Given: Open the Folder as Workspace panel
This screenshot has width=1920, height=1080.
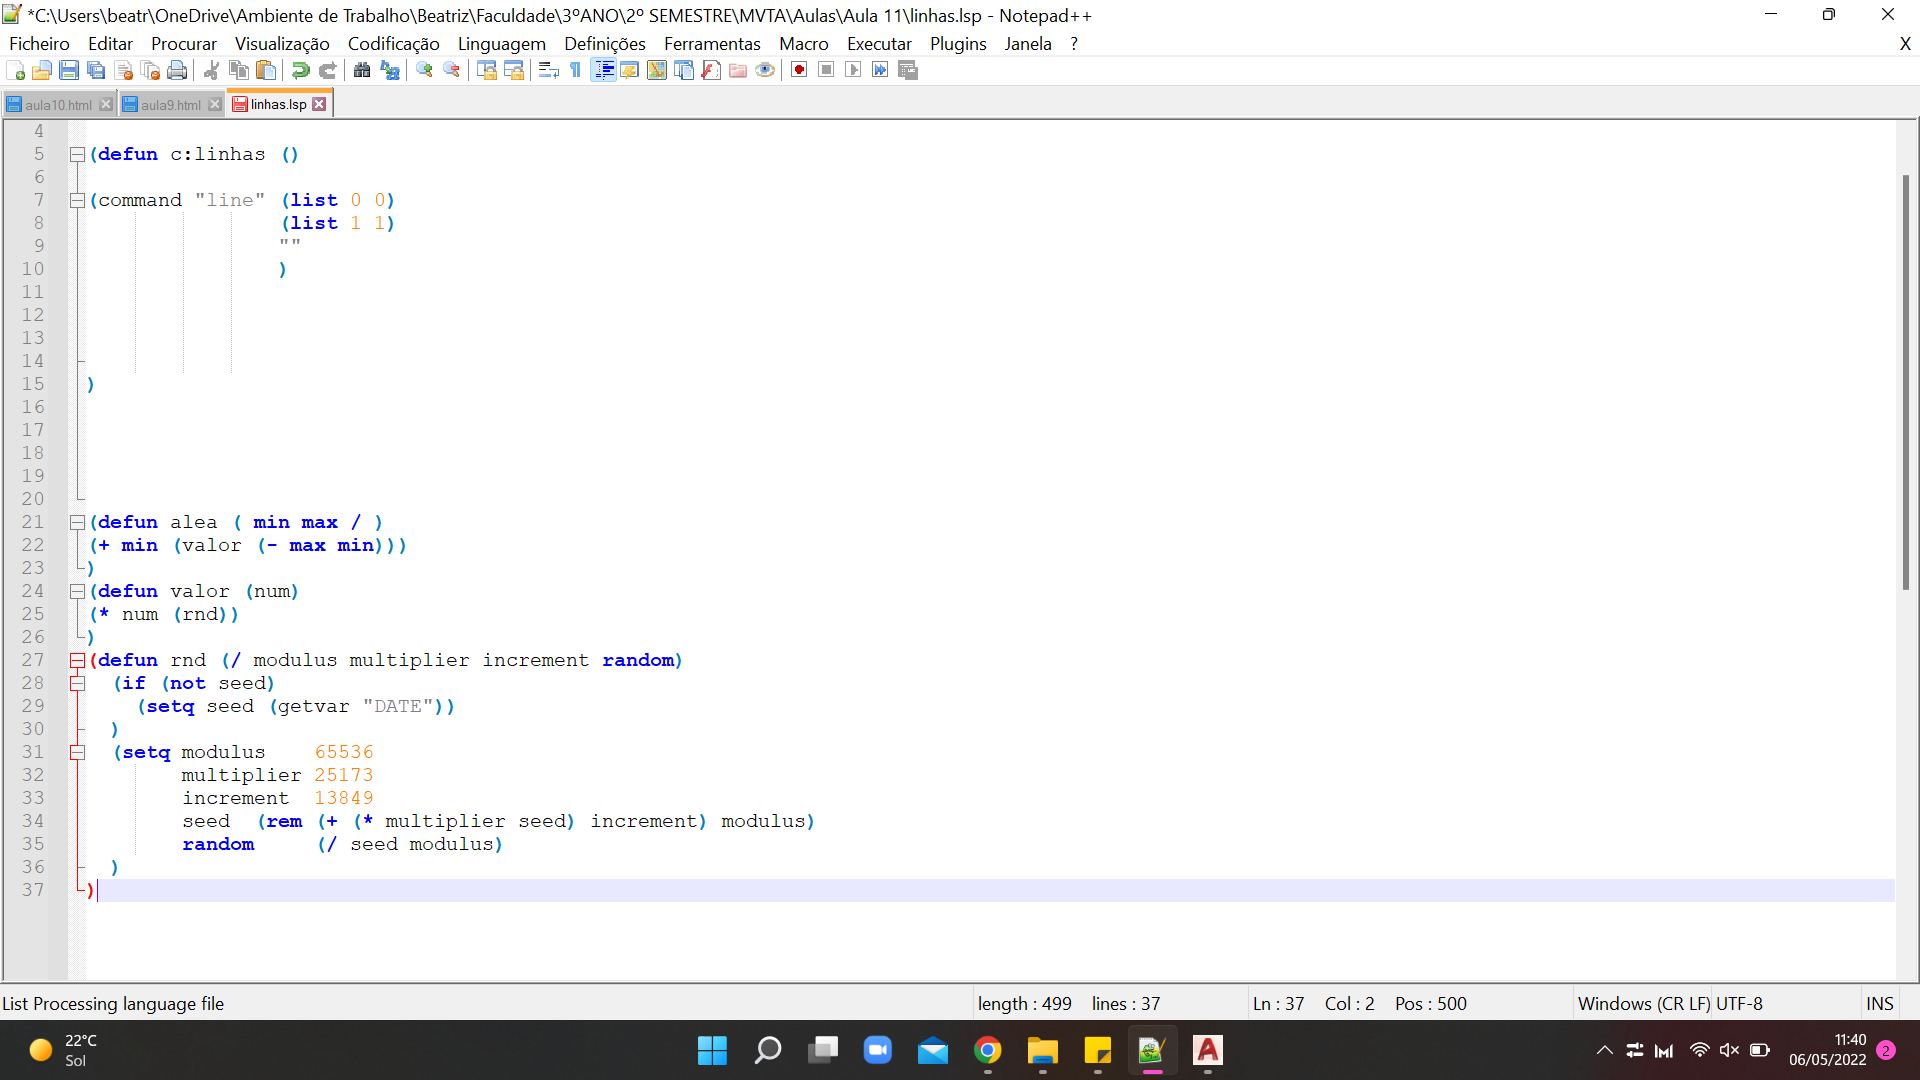Looking at the screenshot, I should point(738,70).
